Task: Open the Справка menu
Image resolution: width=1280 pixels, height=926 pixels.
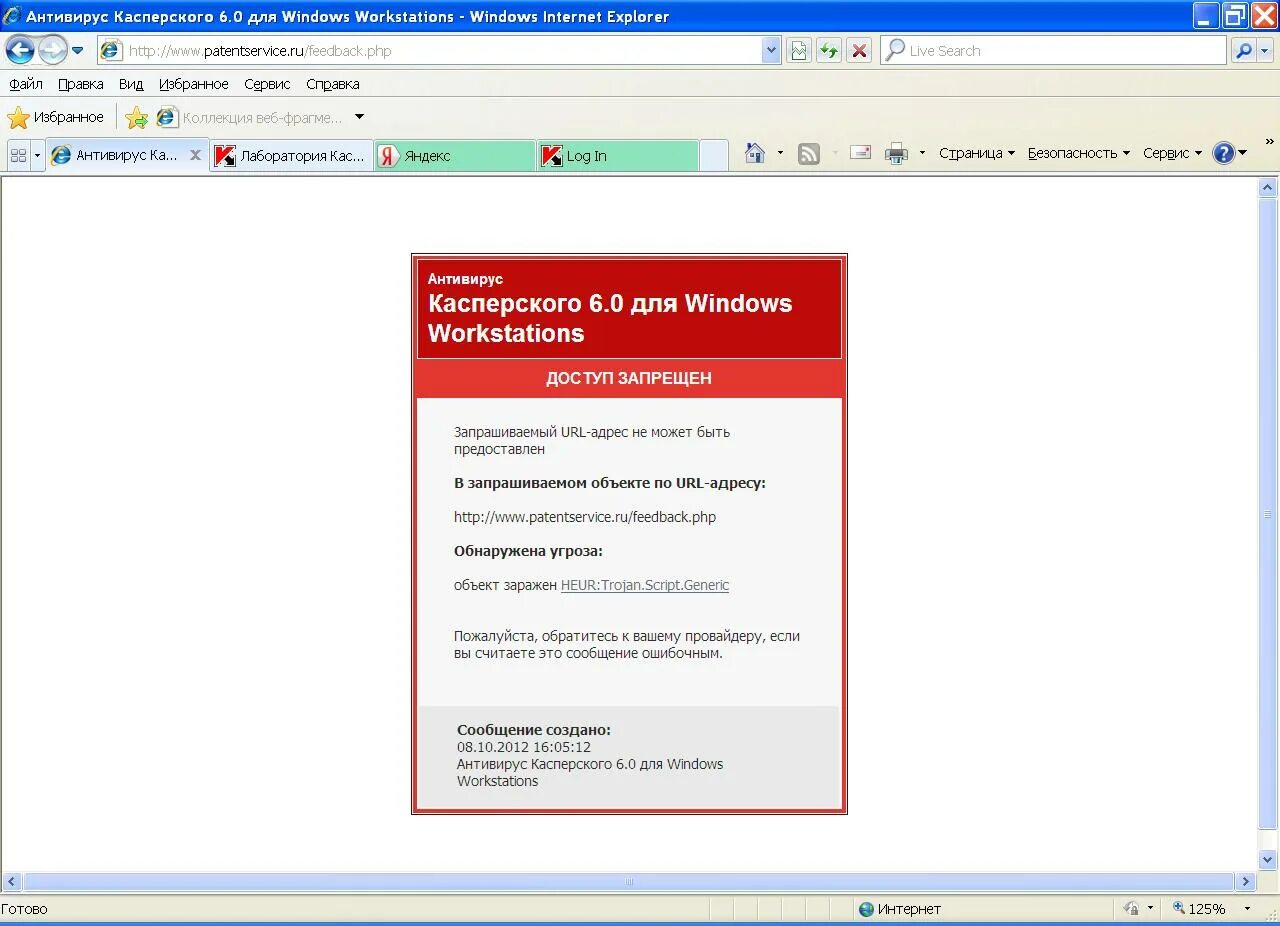Action: (x=333, y=84)
